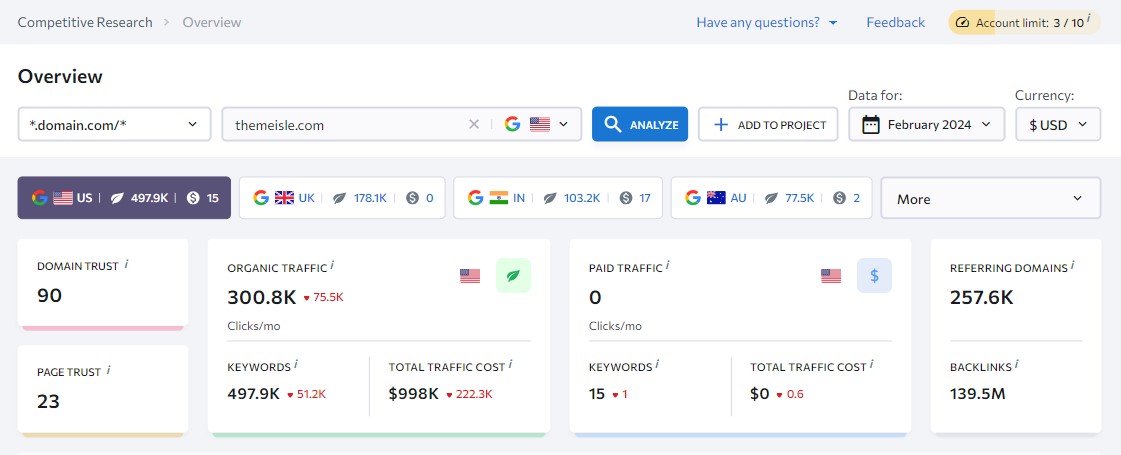Viewport: 1121px width, 455px height.
Task: Open the $ USD currency dropdown
Action: pyautogui.click(x=1058, y=124)
